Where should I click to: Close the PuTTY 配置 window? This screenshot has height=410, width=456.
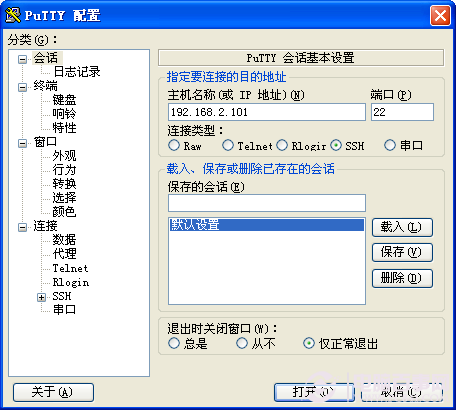pos(440,15)
